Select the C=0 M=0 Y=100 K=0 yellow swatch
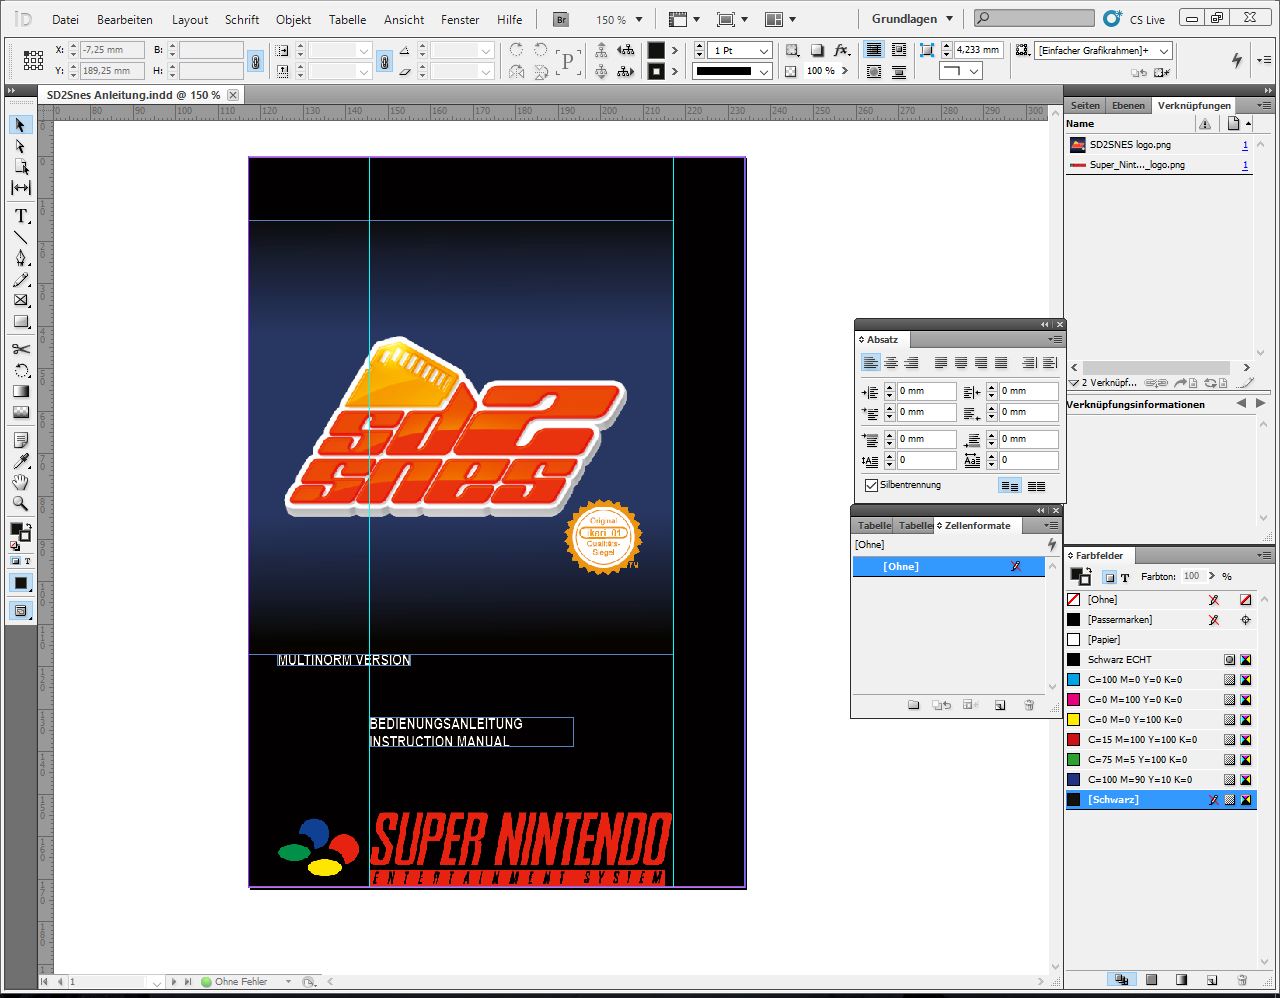Screen dimensions: 1280x998 coord(1160,720)
